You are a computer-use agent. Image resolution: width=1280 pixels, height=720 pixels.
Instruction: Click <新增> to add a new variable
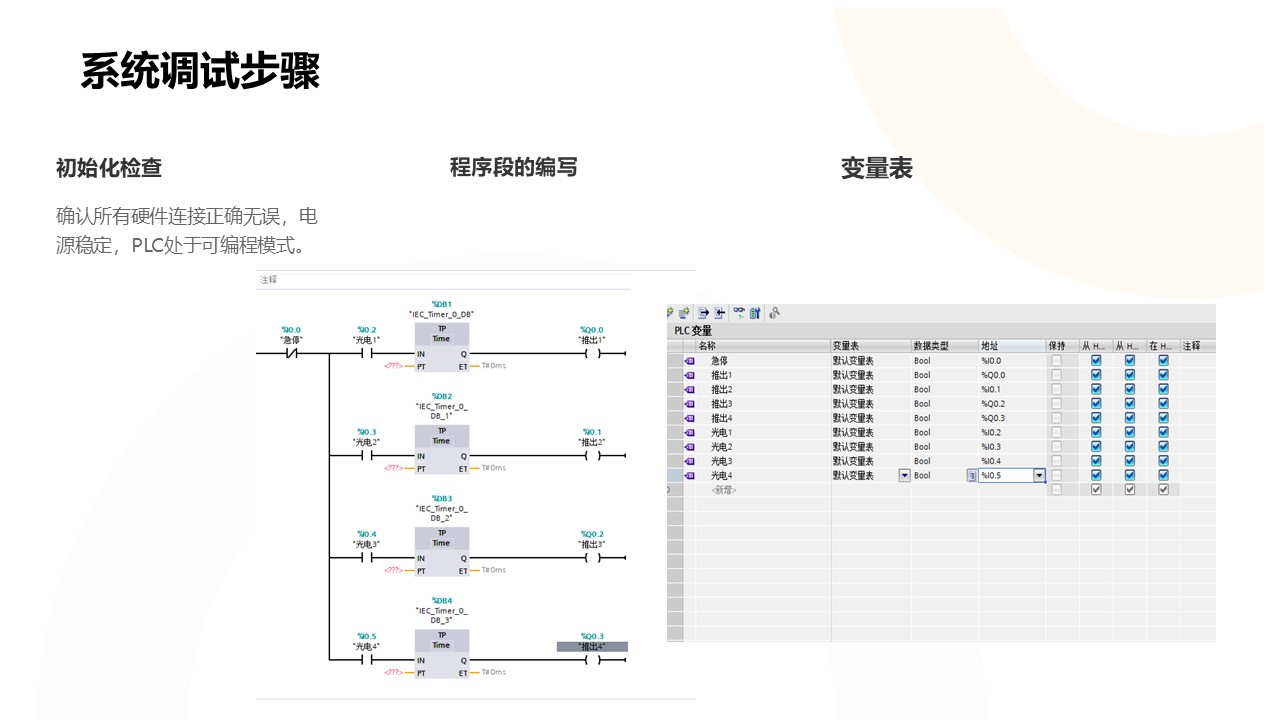(722, 489)
